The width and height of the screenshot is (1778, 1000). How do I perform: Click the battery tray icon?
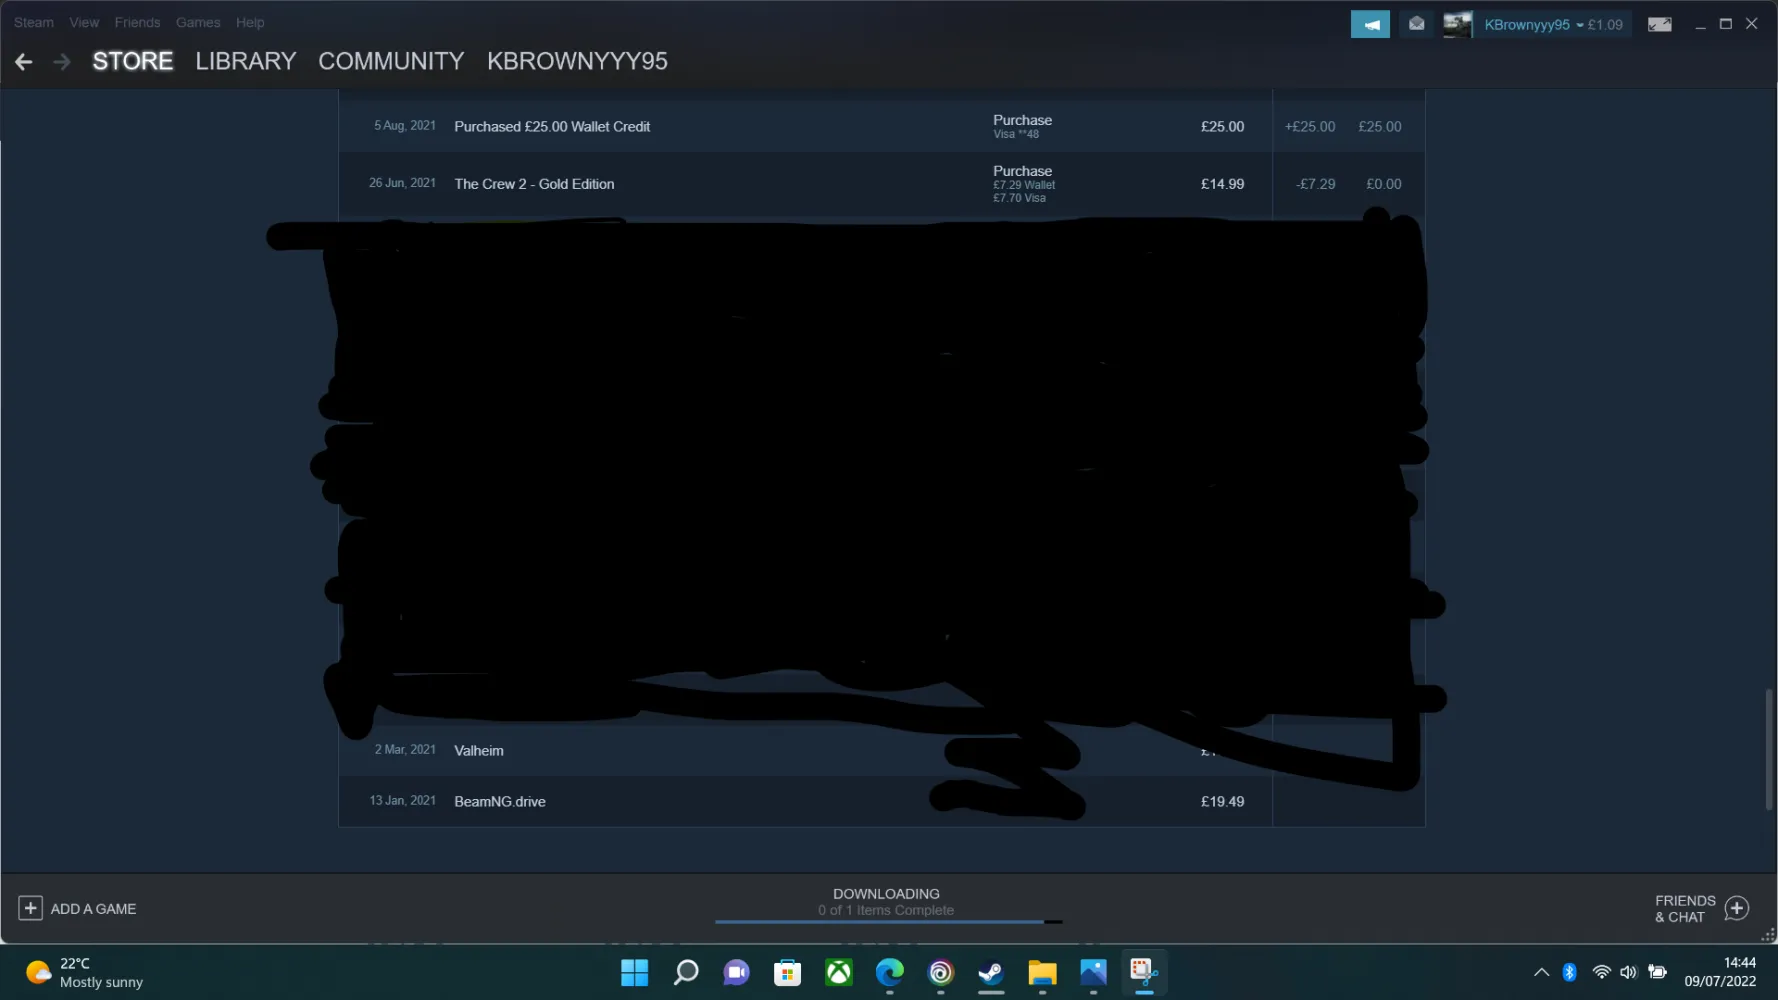coord(1657,972)
